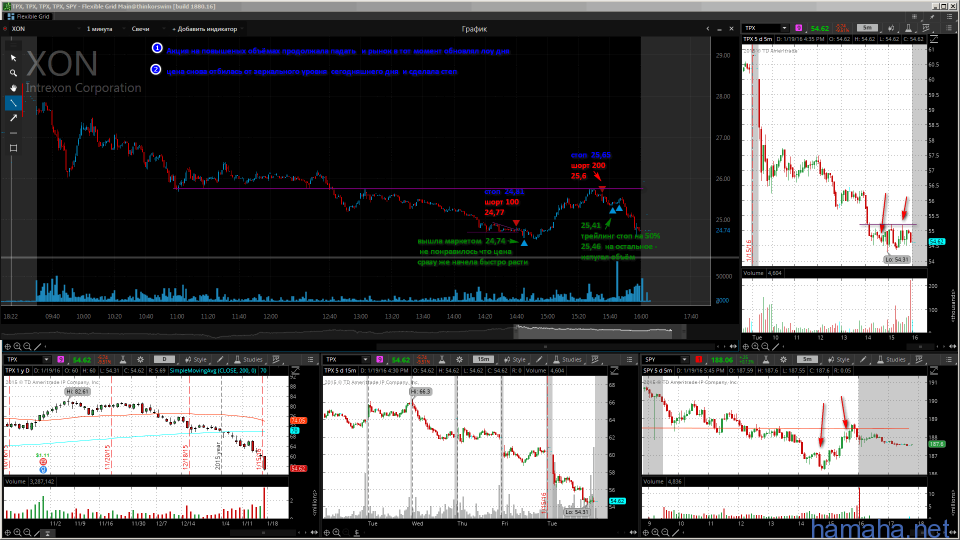Open list menu icon in TPX 15m chart
The width and height of the screenshot is (960, 540).
(x=629, y=359)
